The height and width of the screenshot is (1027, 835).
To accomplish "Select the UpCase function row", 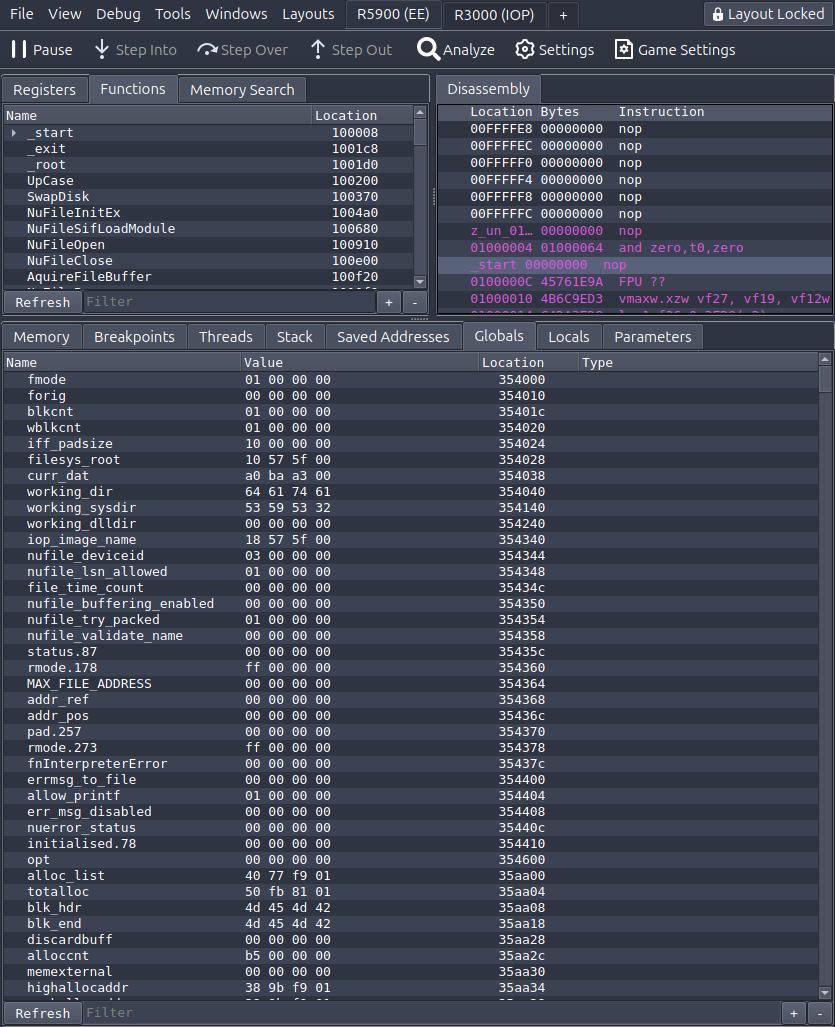I will point(208,181).
